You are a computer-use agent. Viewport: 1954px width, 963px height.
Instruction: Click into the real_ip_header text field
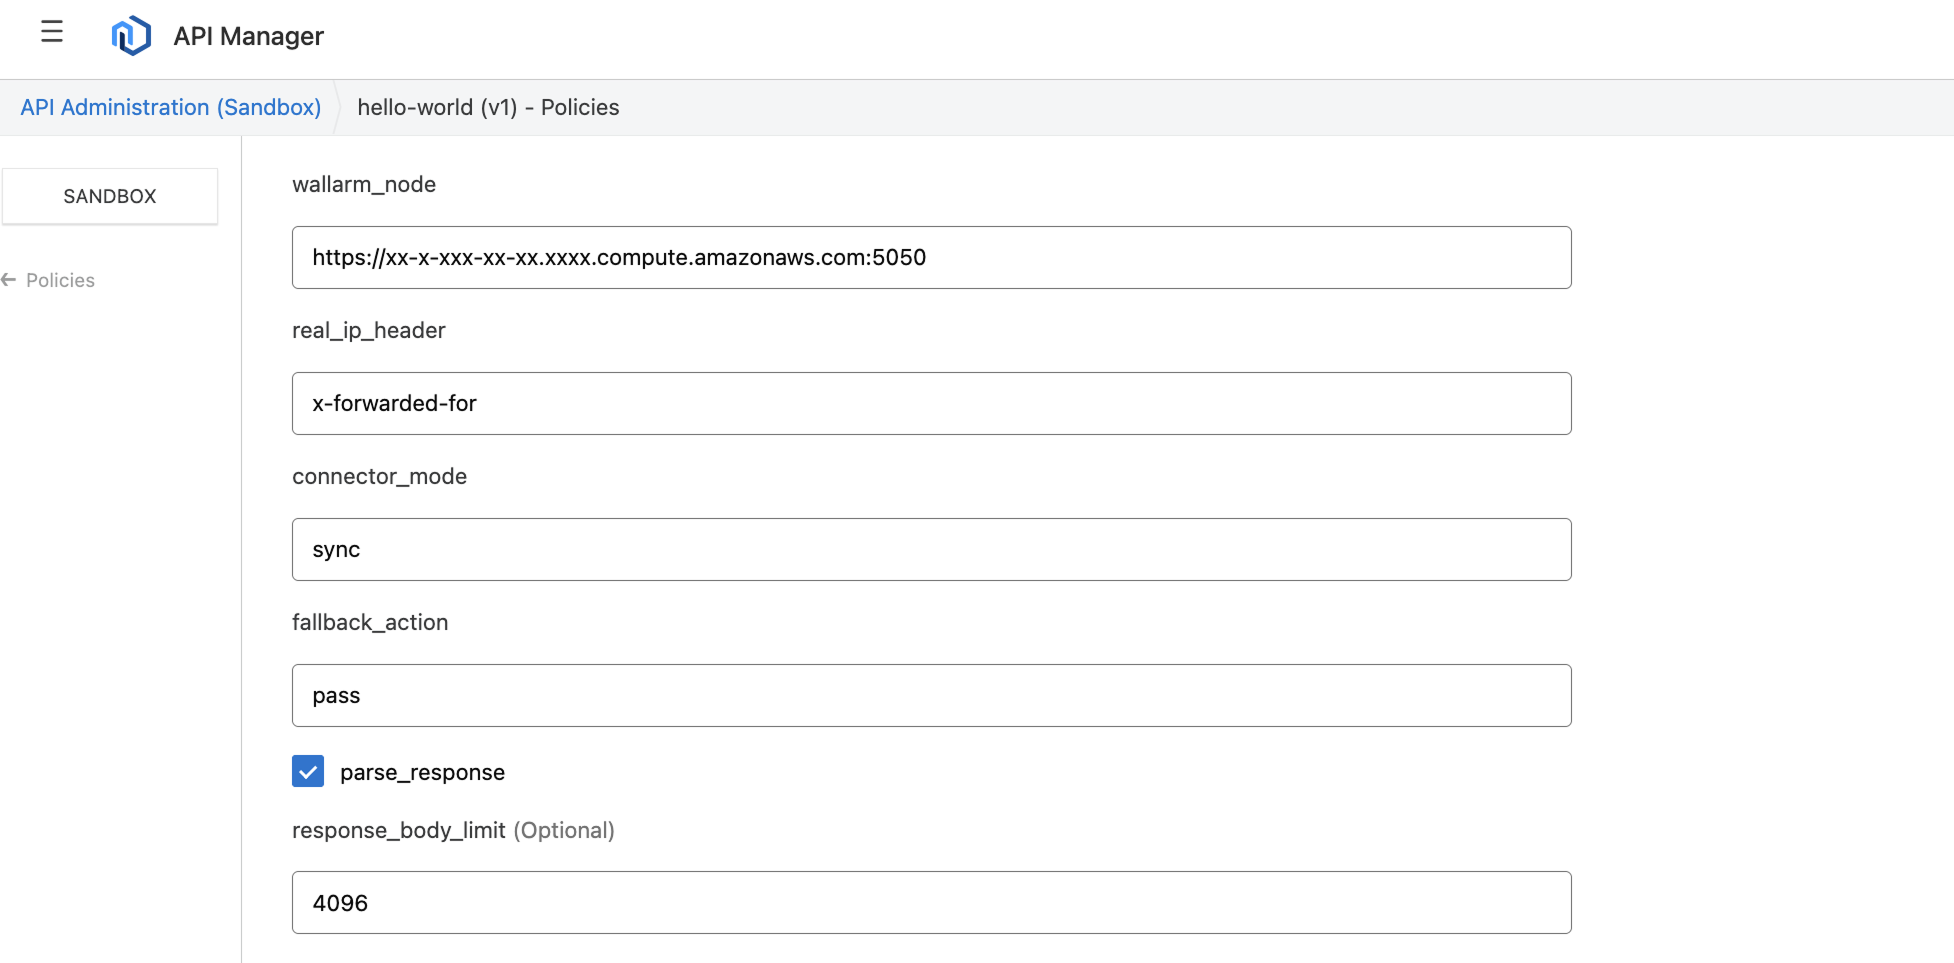(x=931, y=404)
